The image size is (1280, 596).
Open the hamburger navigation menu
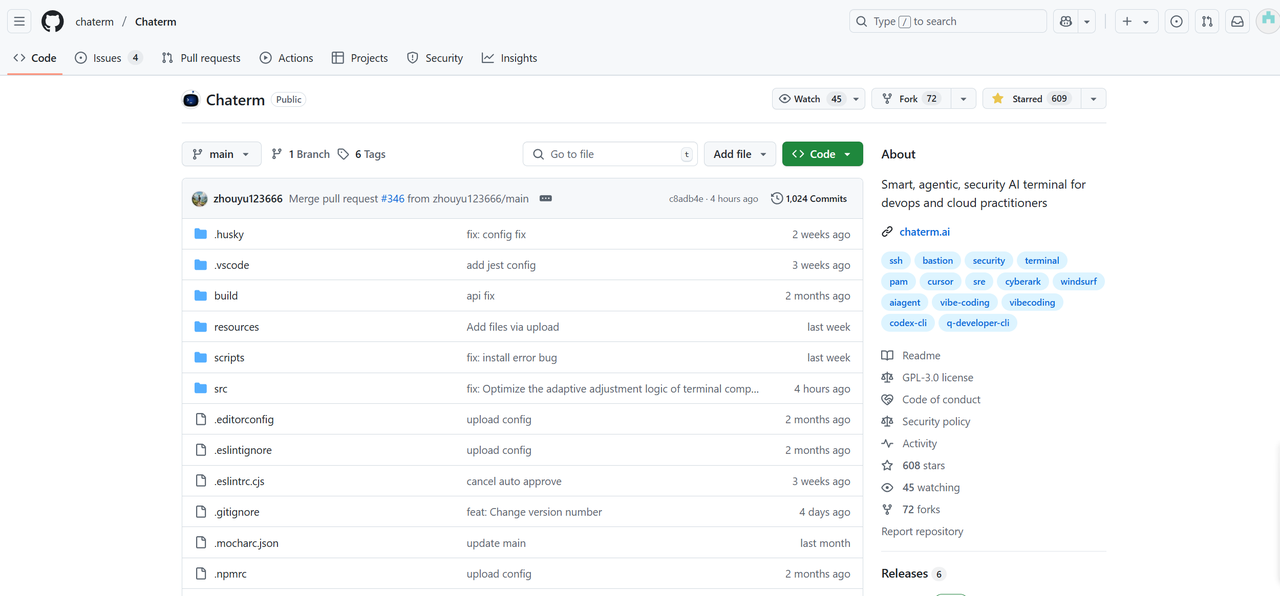point(19,21)
